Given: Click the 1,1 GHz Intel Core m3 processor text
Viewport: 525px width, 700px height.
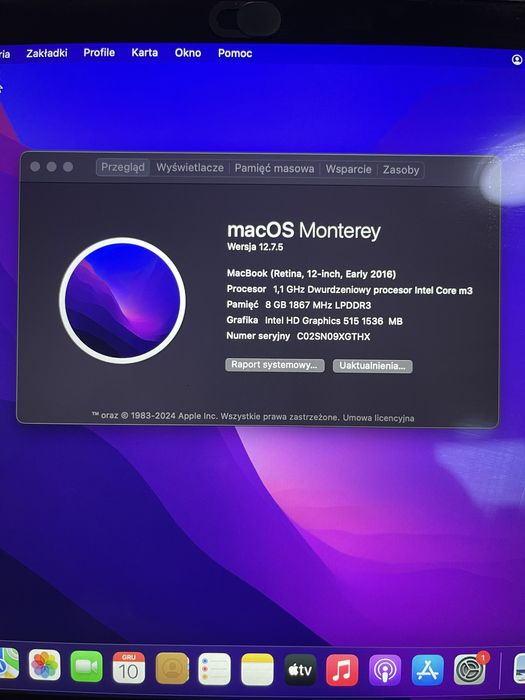Looking at the screenshot, I should coord(373,290).
